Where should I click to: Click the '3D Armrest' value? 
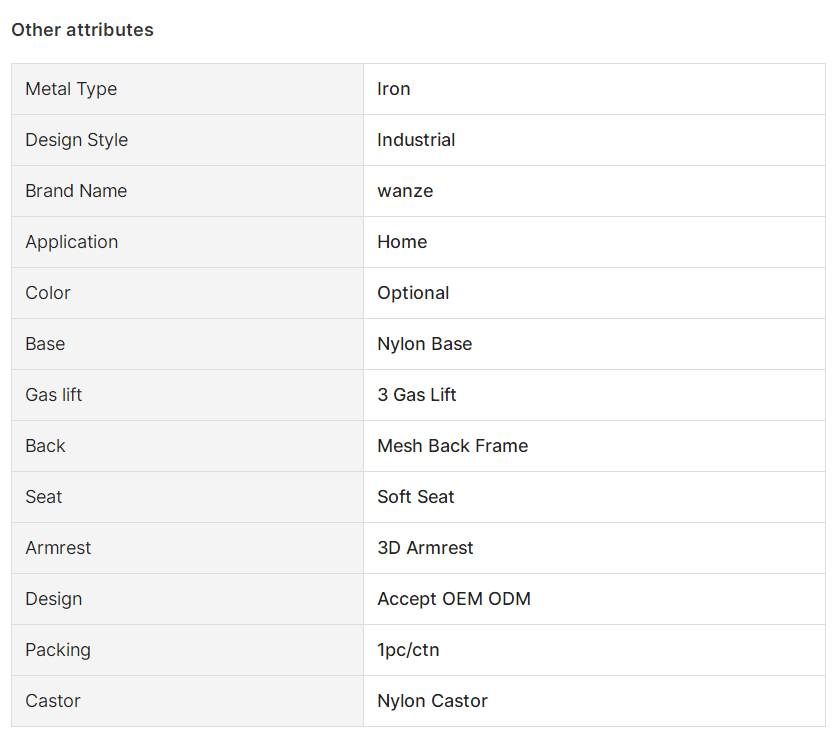(x=425, y=548)
